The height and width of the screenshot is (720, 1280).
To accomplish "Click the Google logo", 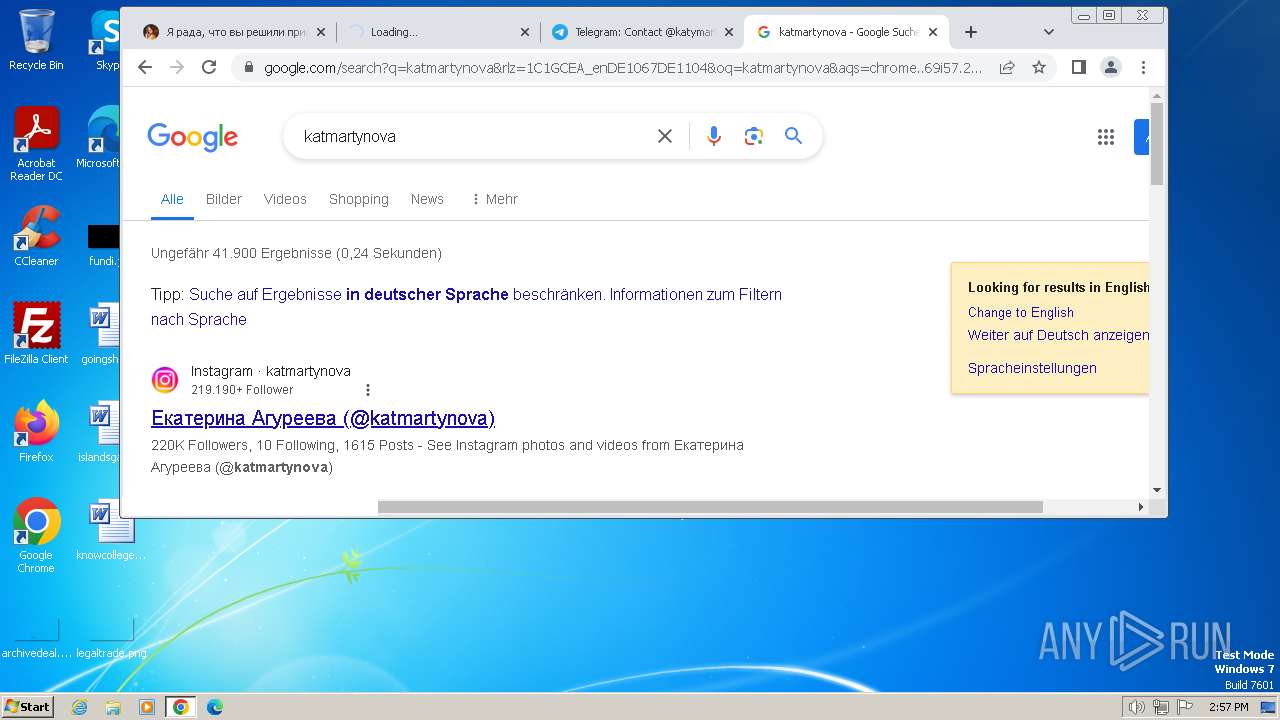I will 193,137.
